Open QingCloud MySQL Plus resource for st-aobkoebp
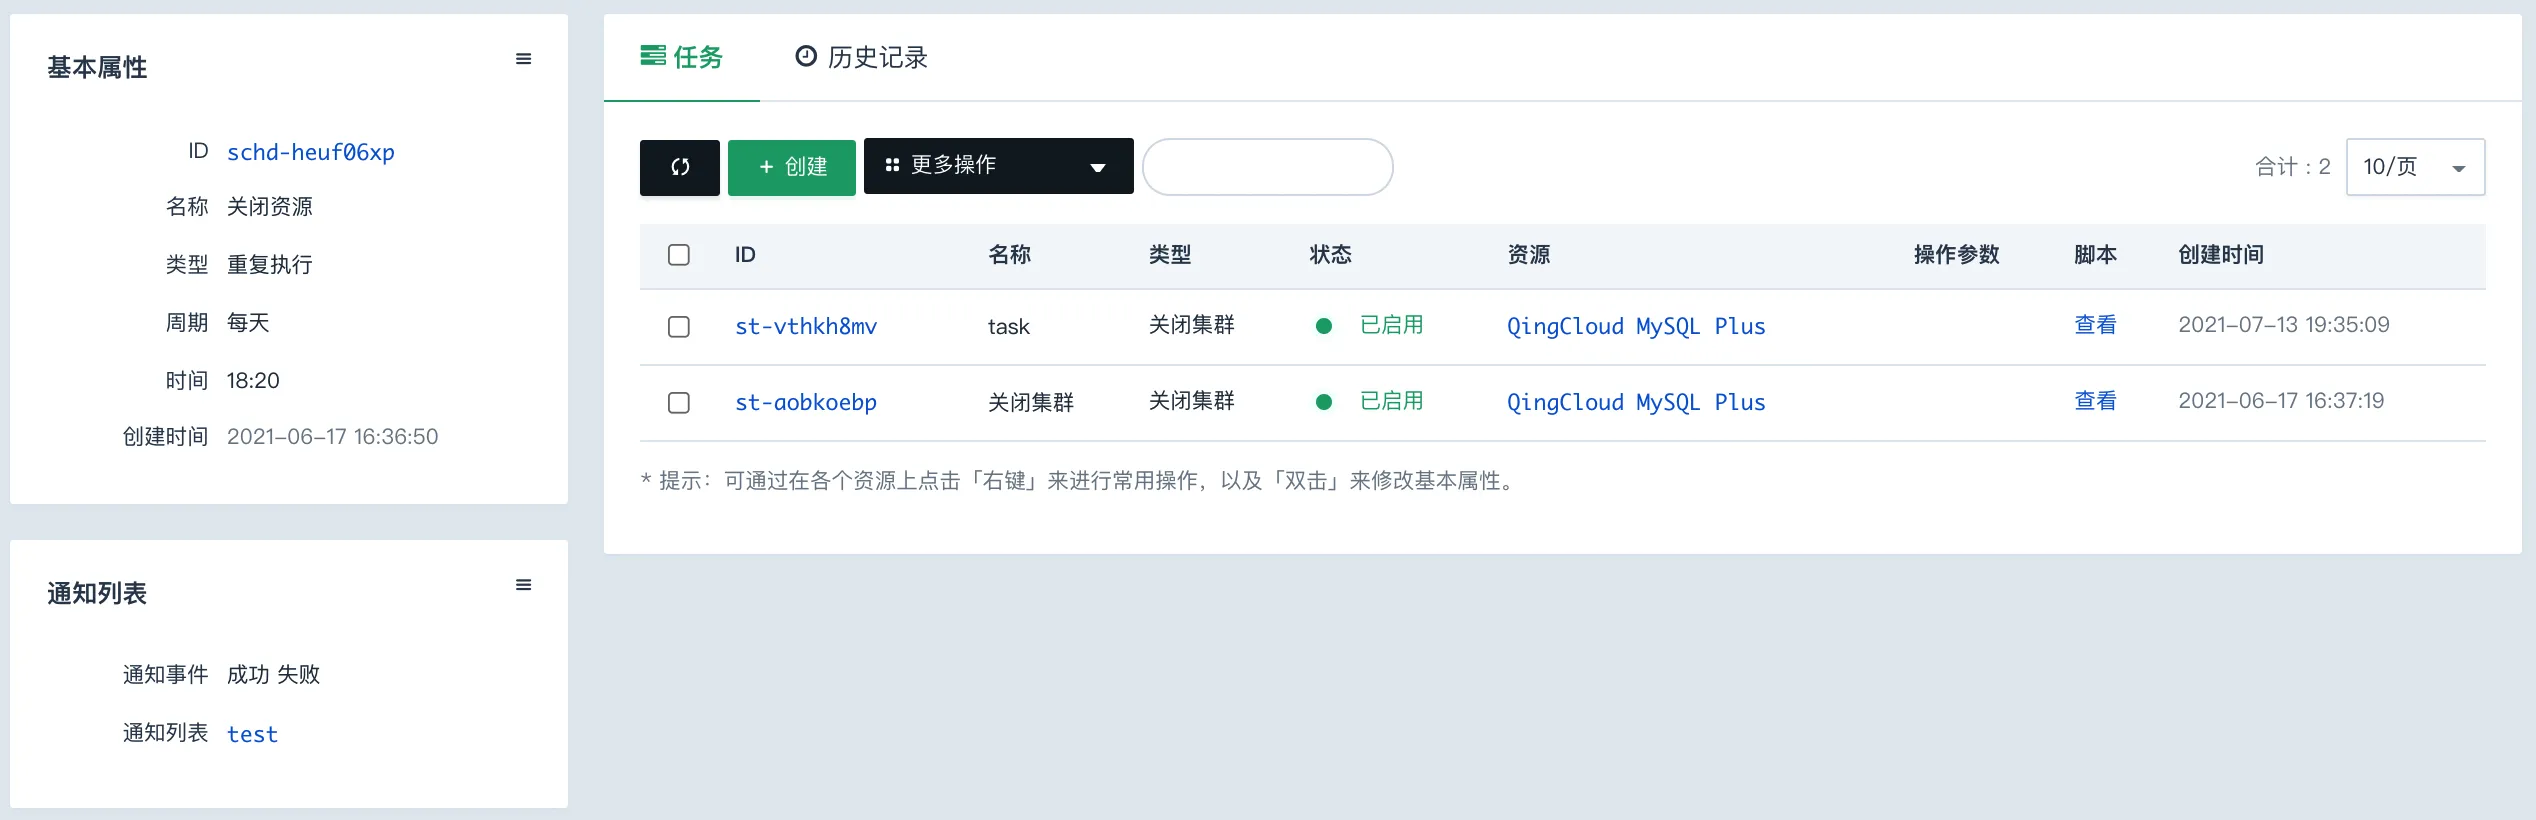The image size is (2536, 820). click(1636, 402)
